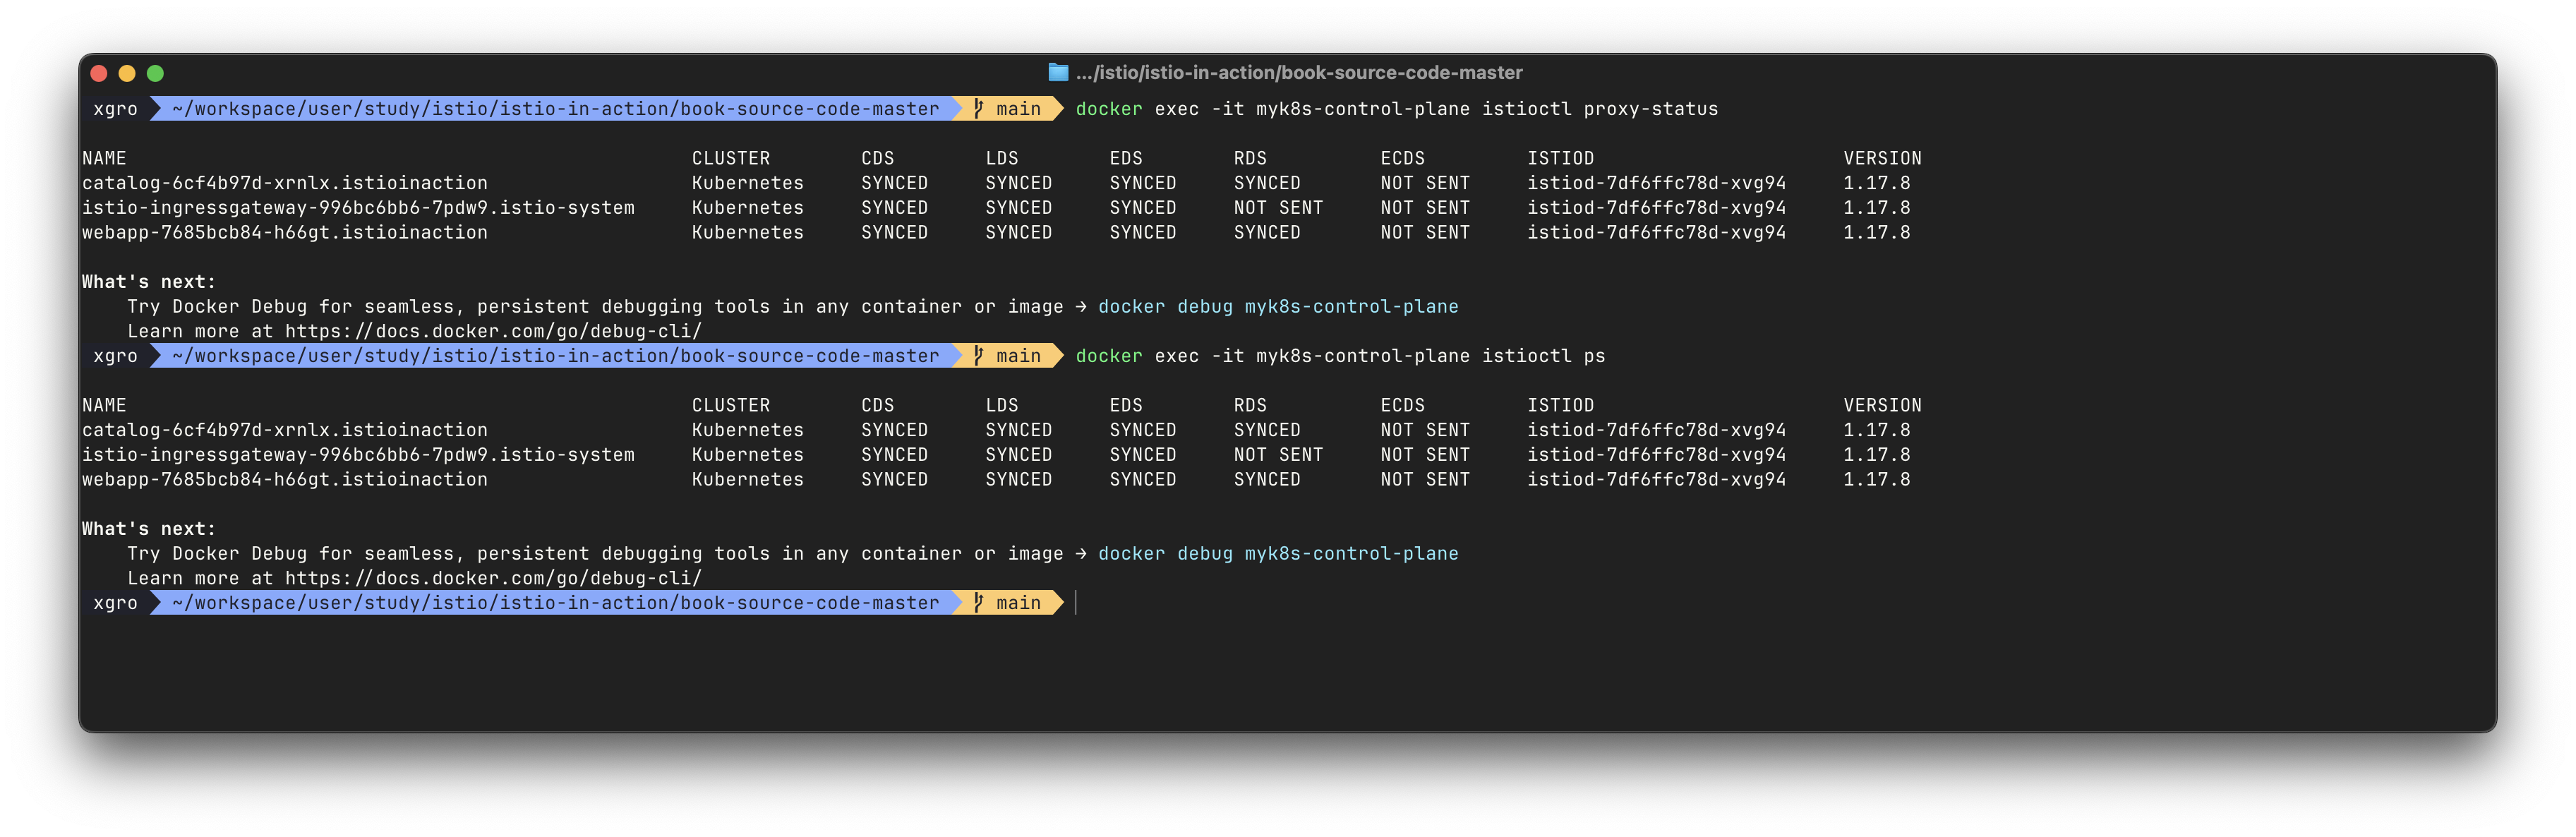
Task: Click the folder icon in the title bar
Action: tap(1057, 72)
